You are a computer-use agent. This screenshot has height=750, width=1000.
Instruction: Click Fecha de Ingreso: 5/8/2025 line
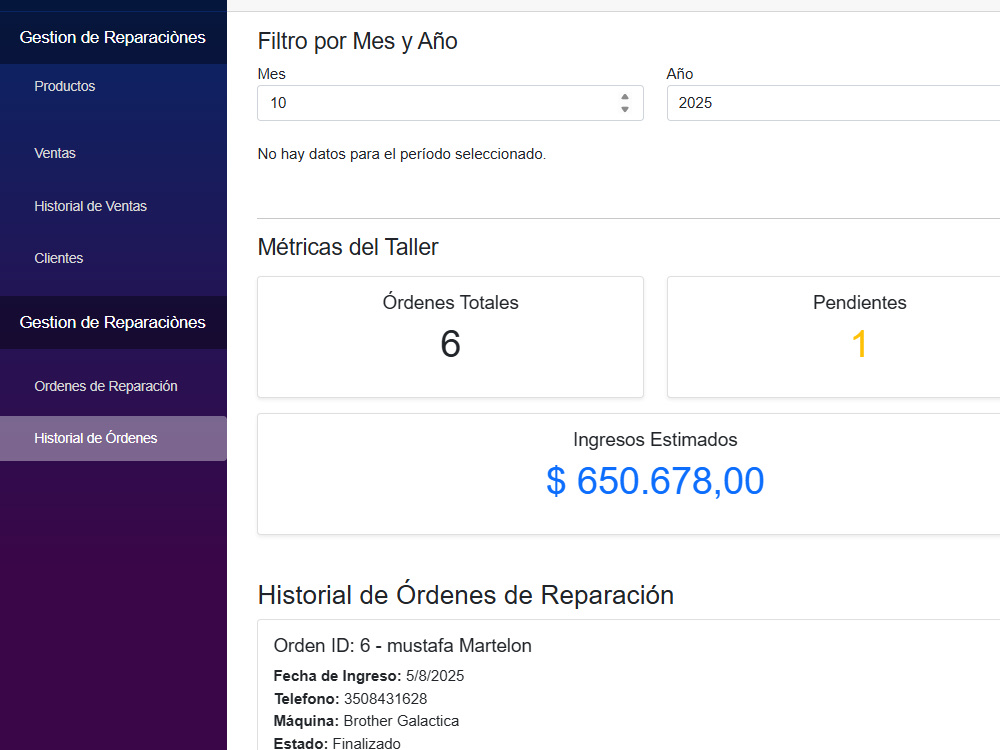coord(369,676)
